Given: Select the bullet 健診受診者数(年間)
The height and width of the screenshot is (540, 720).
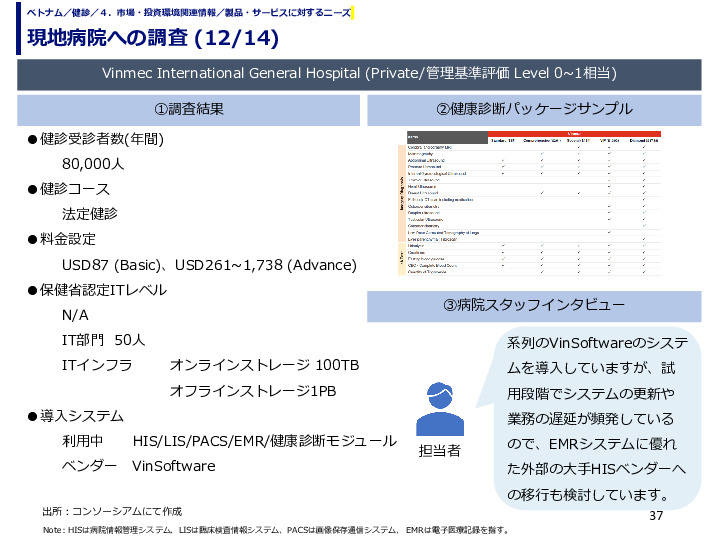Looking at the screenshot, I should [x=96, y=139].
